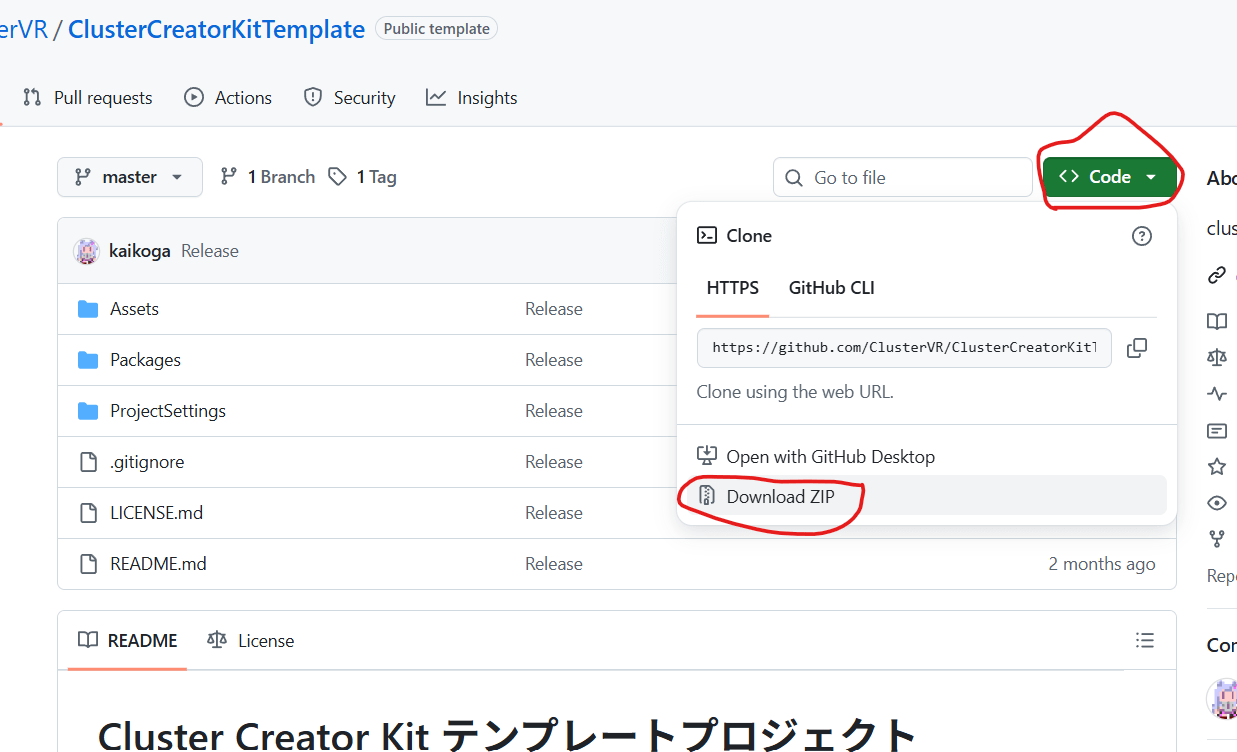
Task: Open the README outline list icon
Action: click(1145, 640)
